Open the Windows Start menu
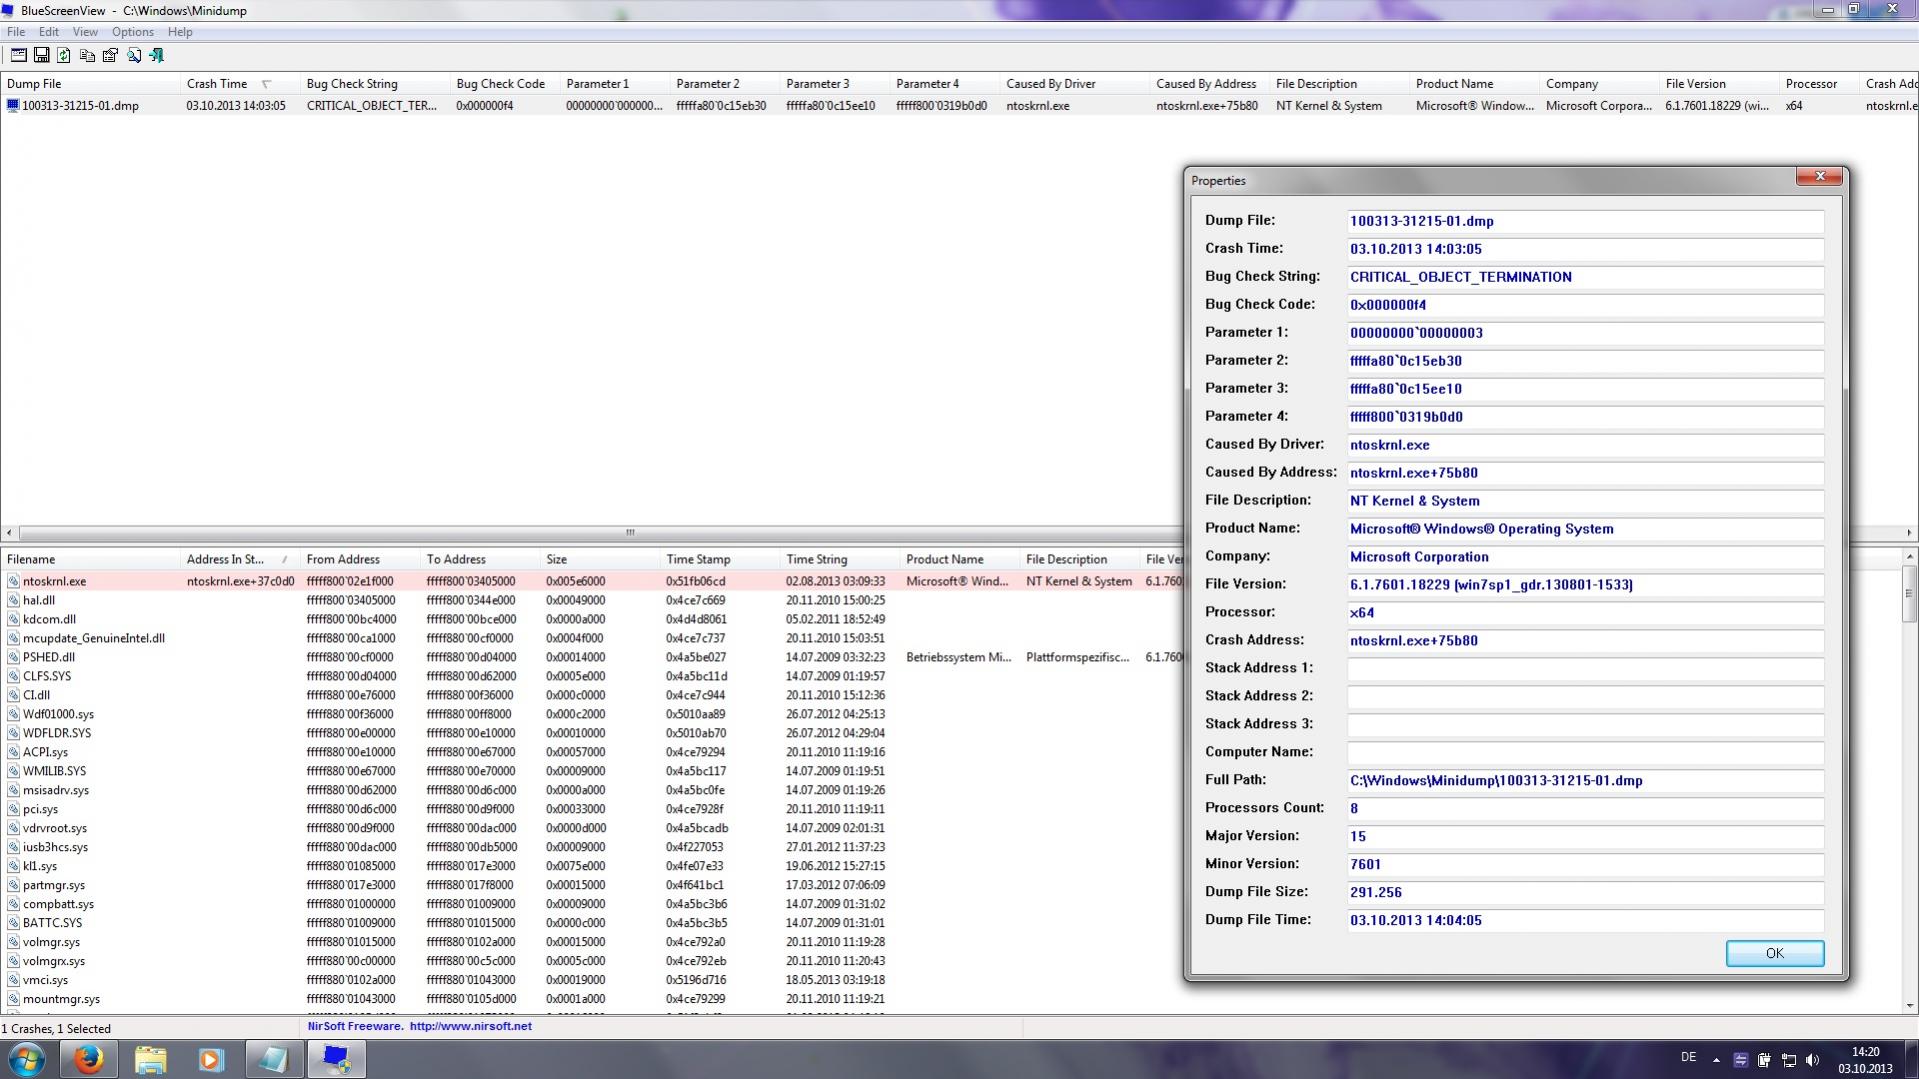The width and height of the screenshot is (1919, 1079). pyautogui.click(x=26, y=1059)
